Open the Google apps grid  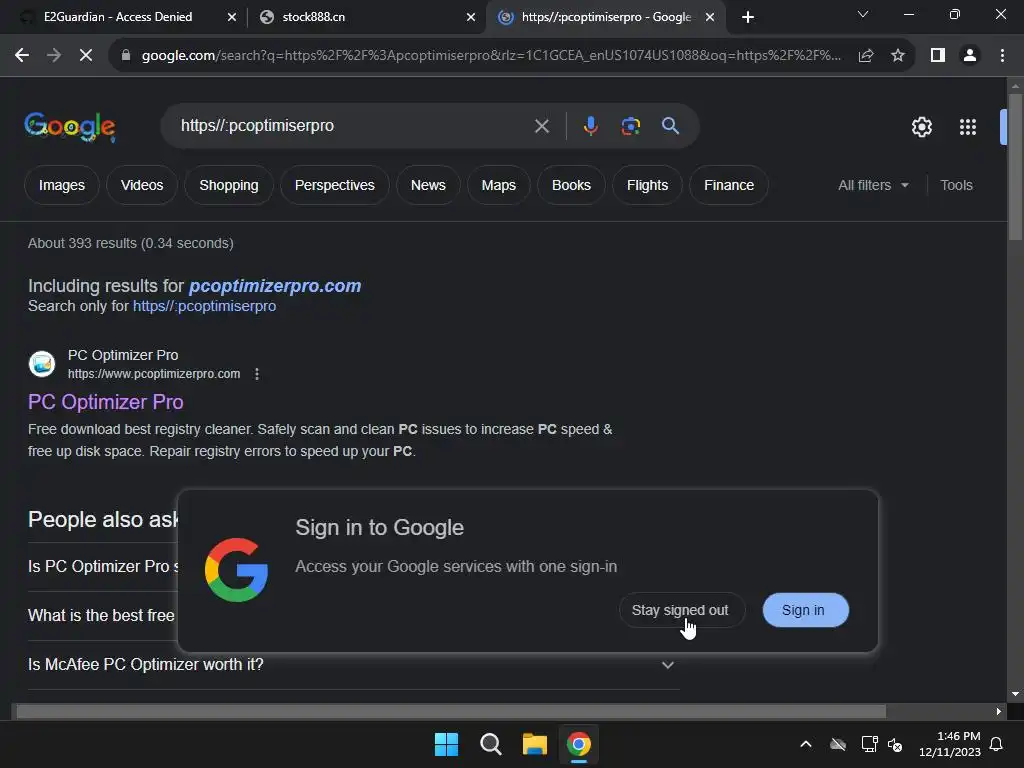pos(967,127)
